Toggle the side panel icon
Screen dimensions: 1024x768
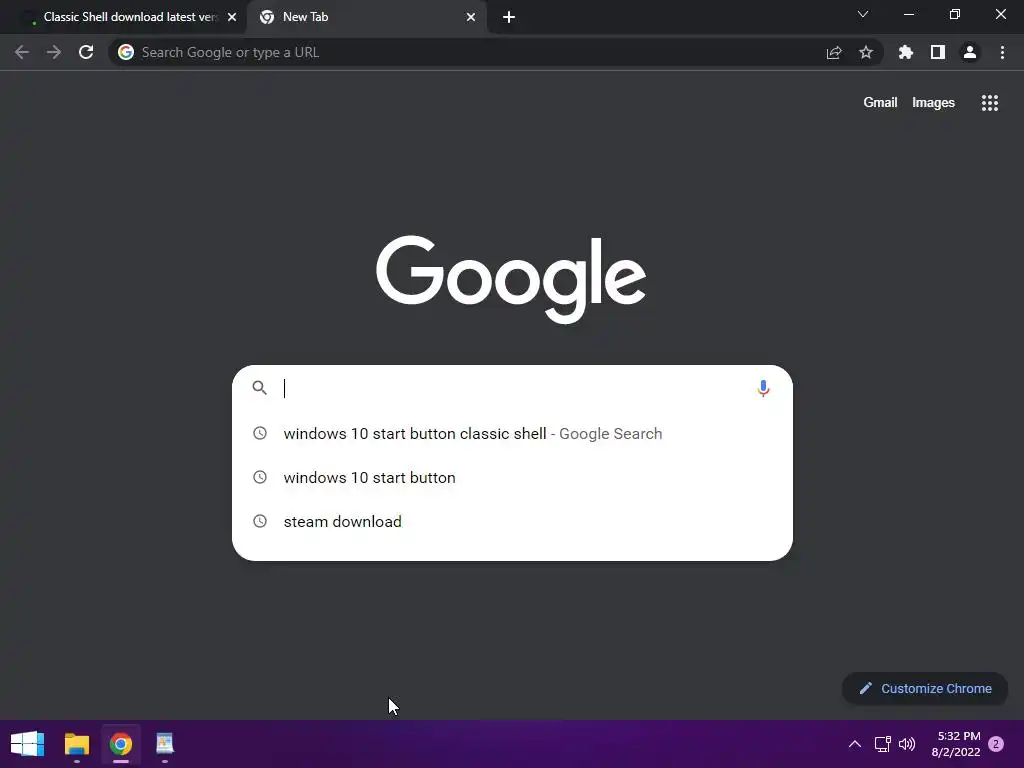point(938,52)
